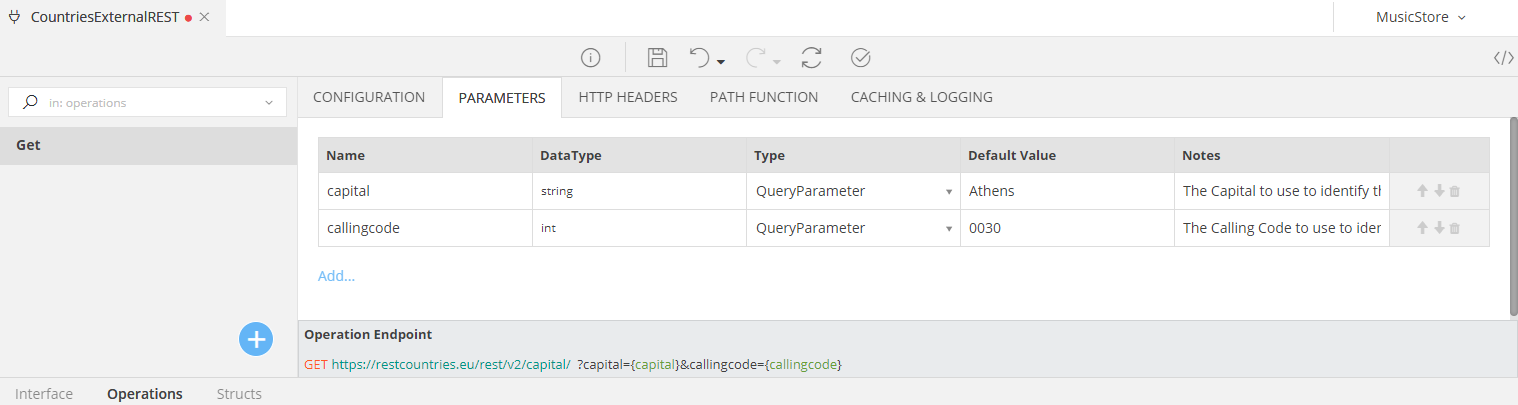1518x405 pixels.
Task: Open the code view icon at right
Action: (1503, 58)
